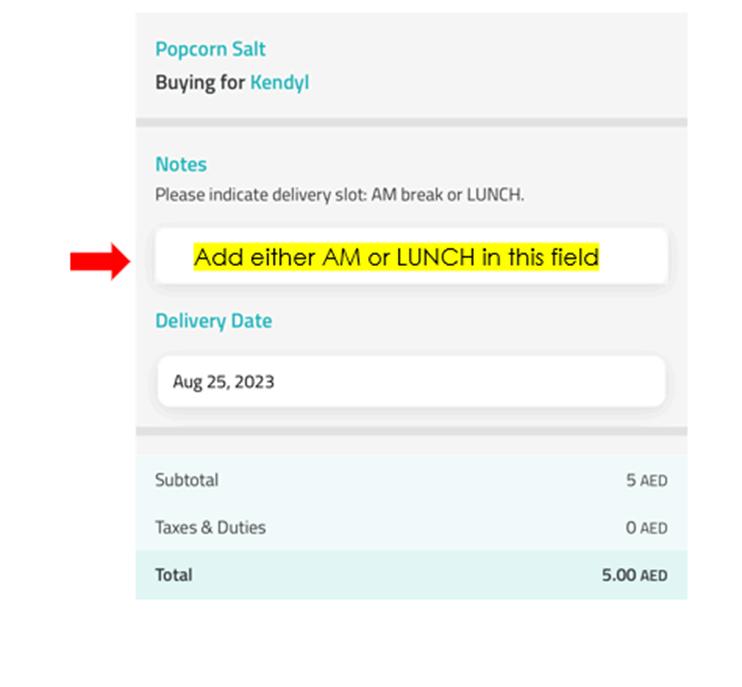
Task: Select the Kendyl recipient name
Action: pyautogui.click(x=279, y=83)
